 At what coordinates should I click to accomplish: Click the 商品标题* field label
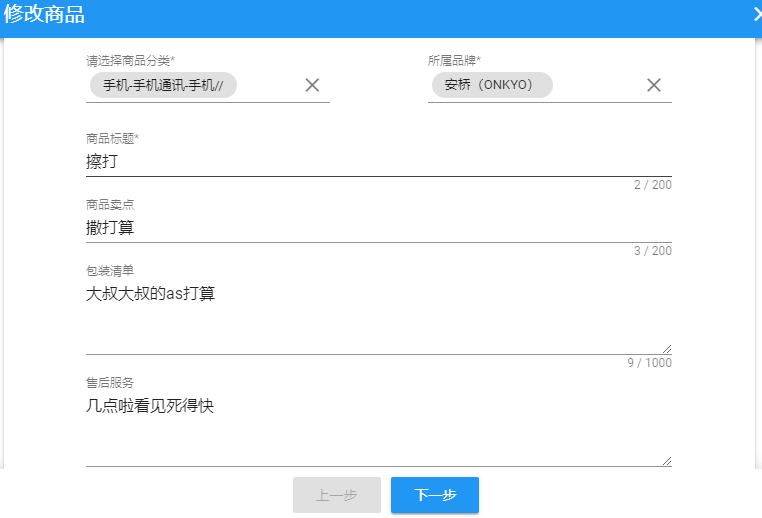point(112,138)
